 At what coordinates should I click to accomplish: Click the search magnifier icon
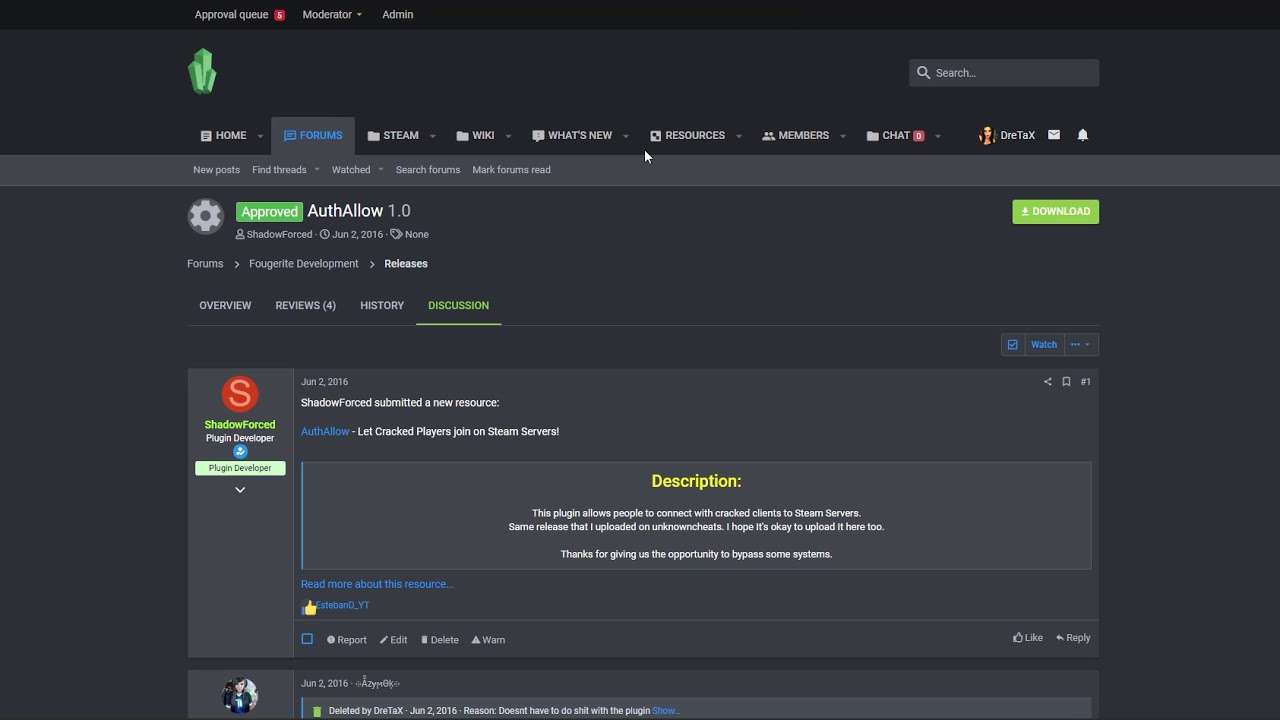tap(924, 73)
